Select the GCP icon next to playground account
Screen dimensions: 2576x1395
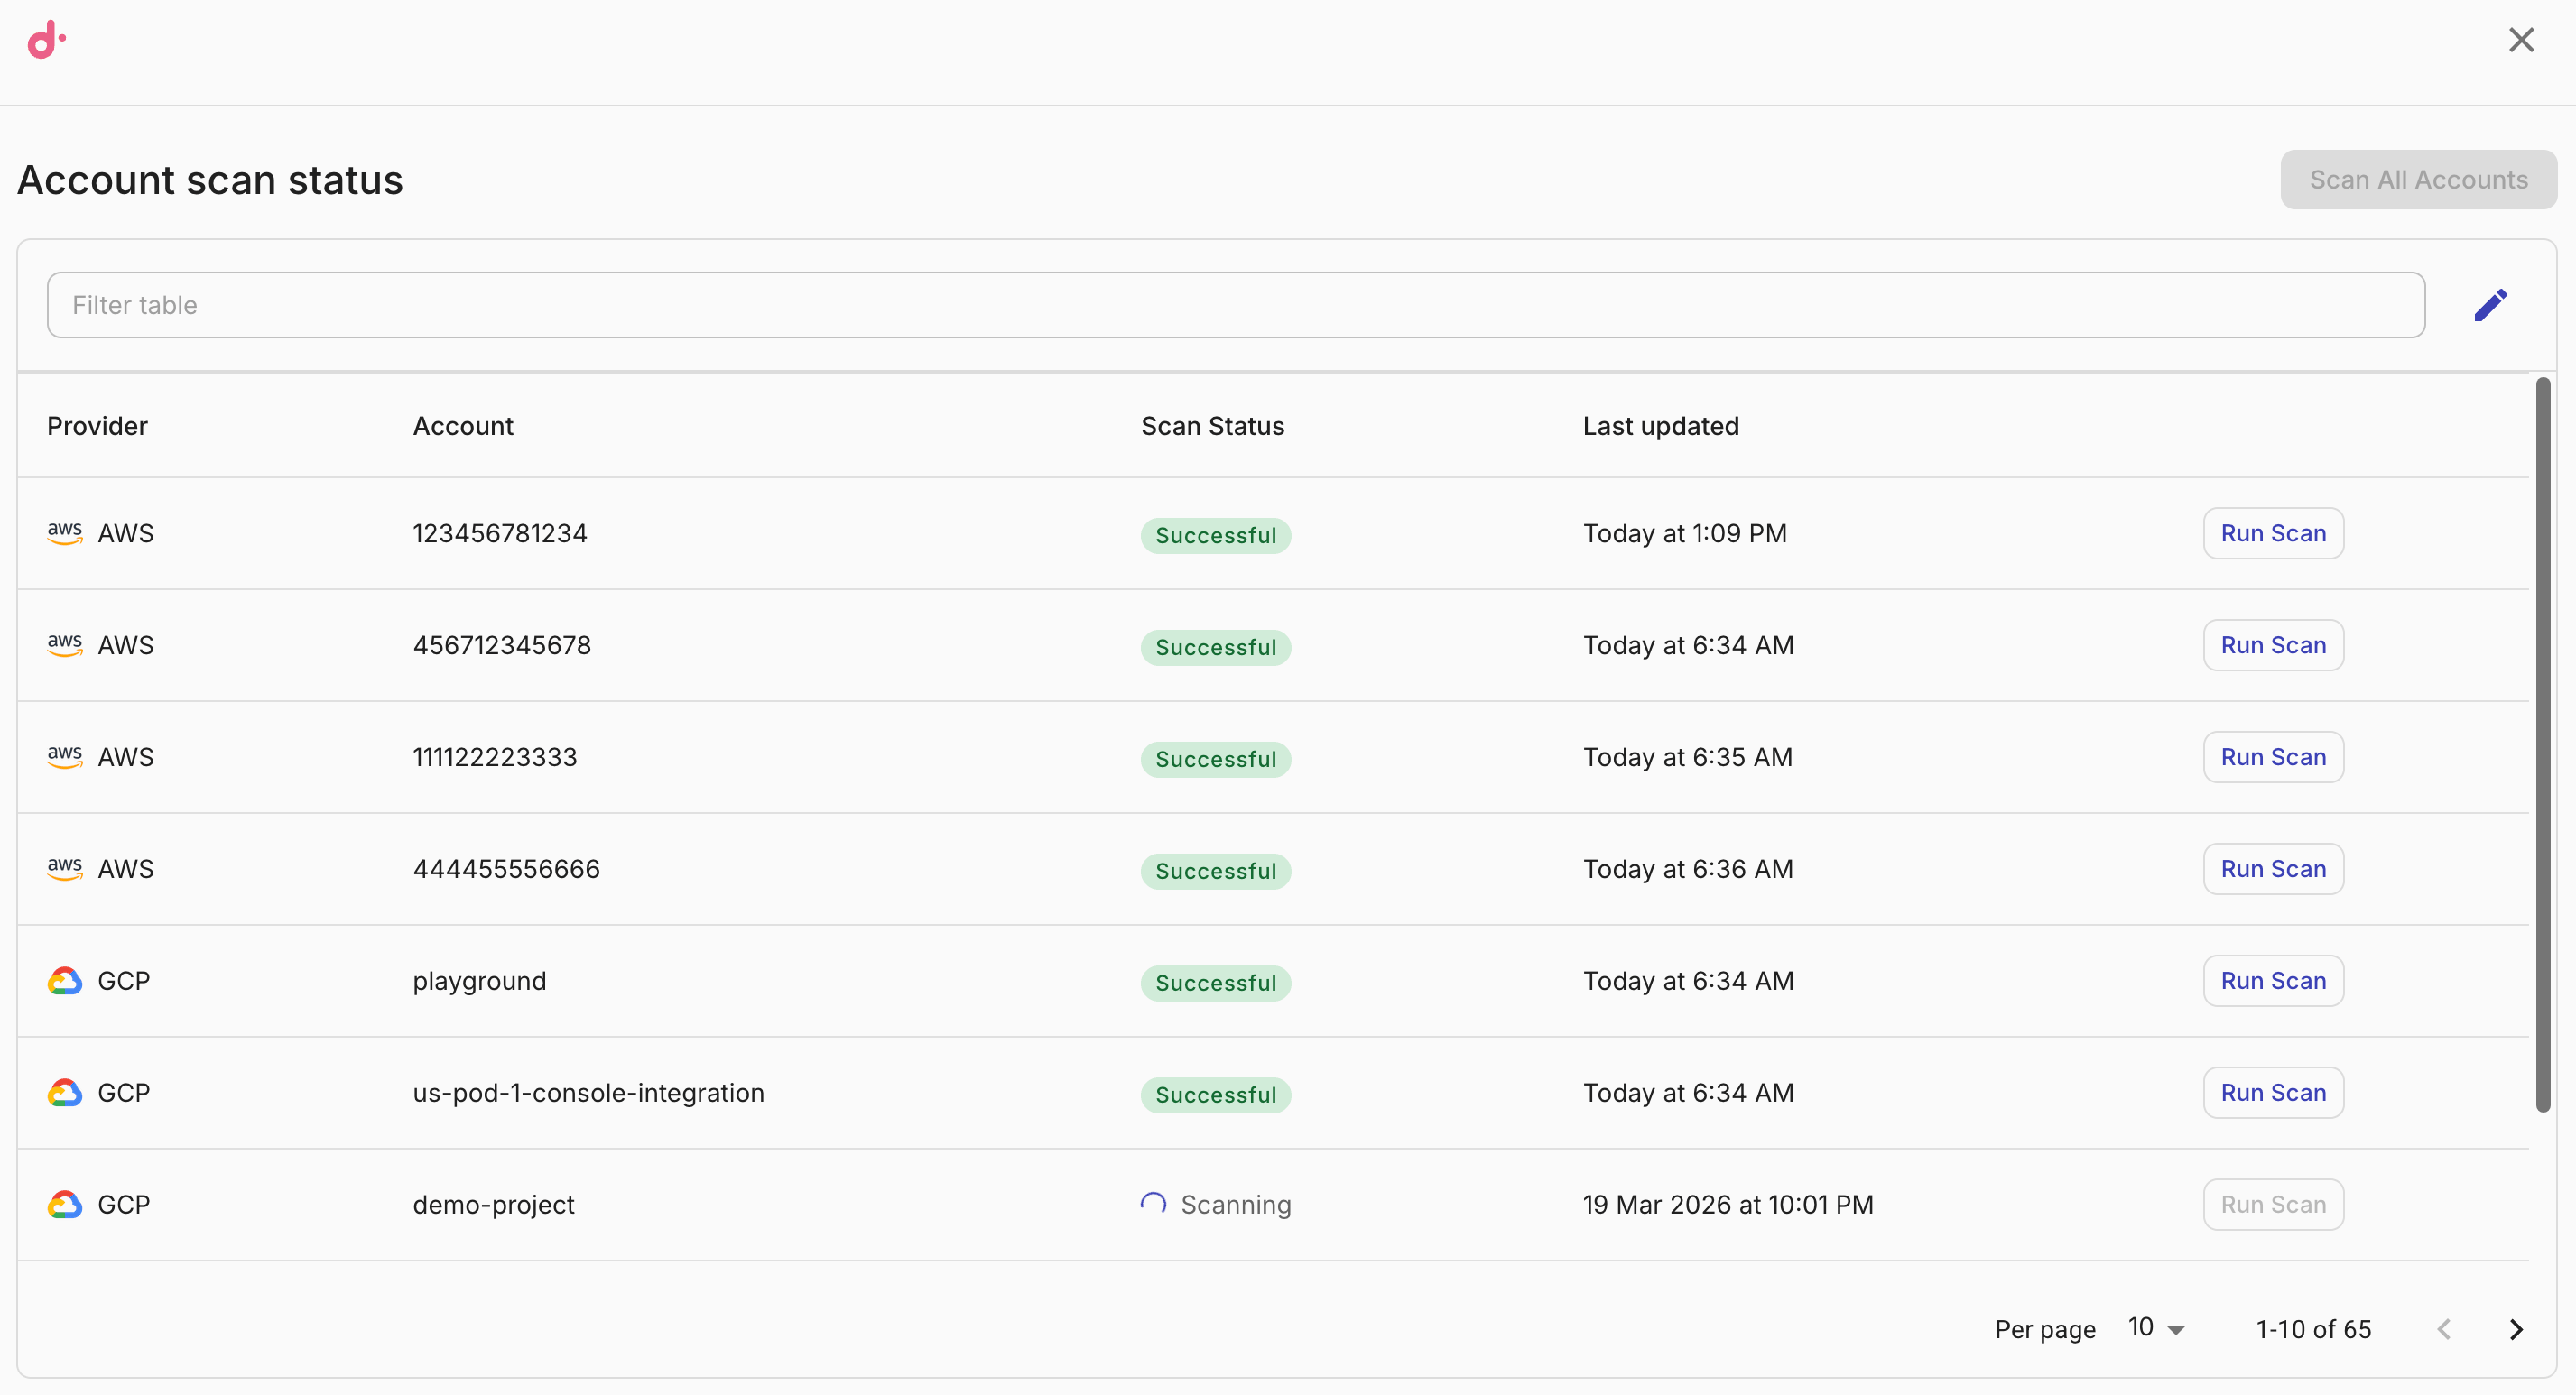point(63,981)
